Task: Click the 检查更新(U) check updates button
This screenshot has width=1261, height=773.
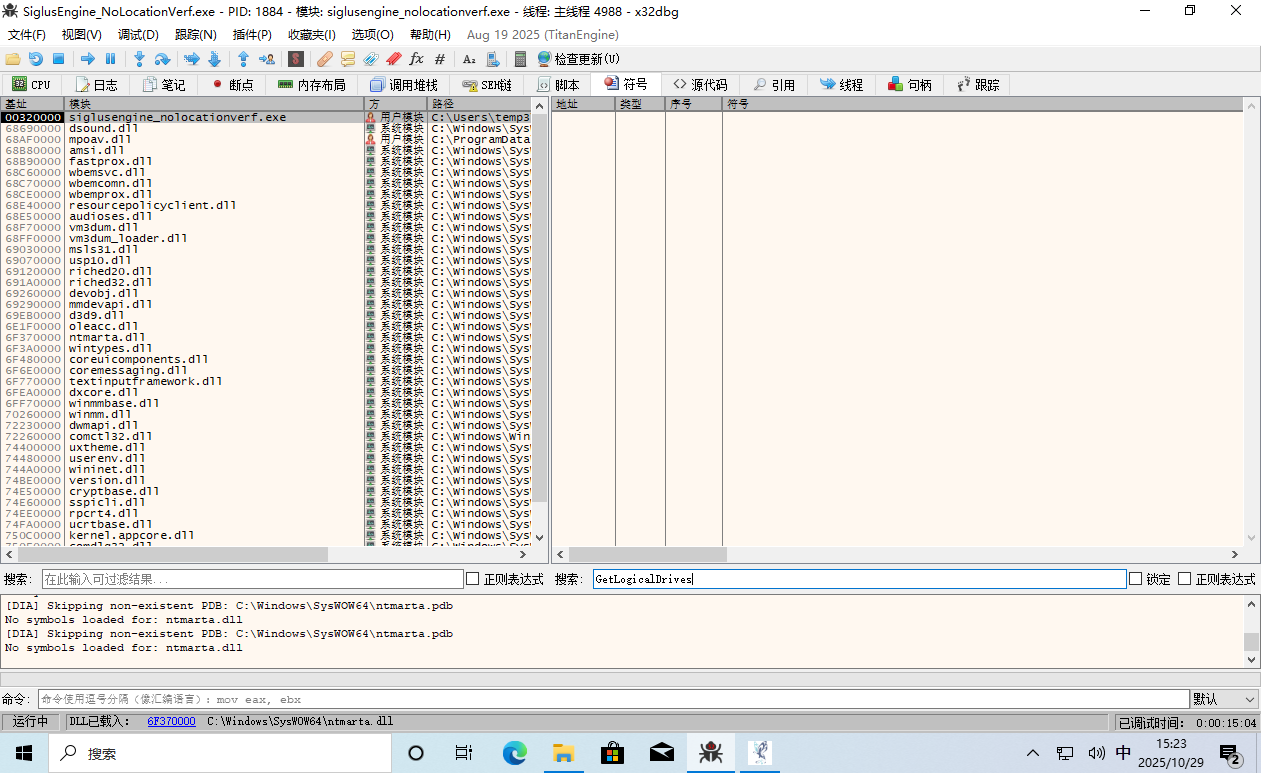Action: [578, 59]
